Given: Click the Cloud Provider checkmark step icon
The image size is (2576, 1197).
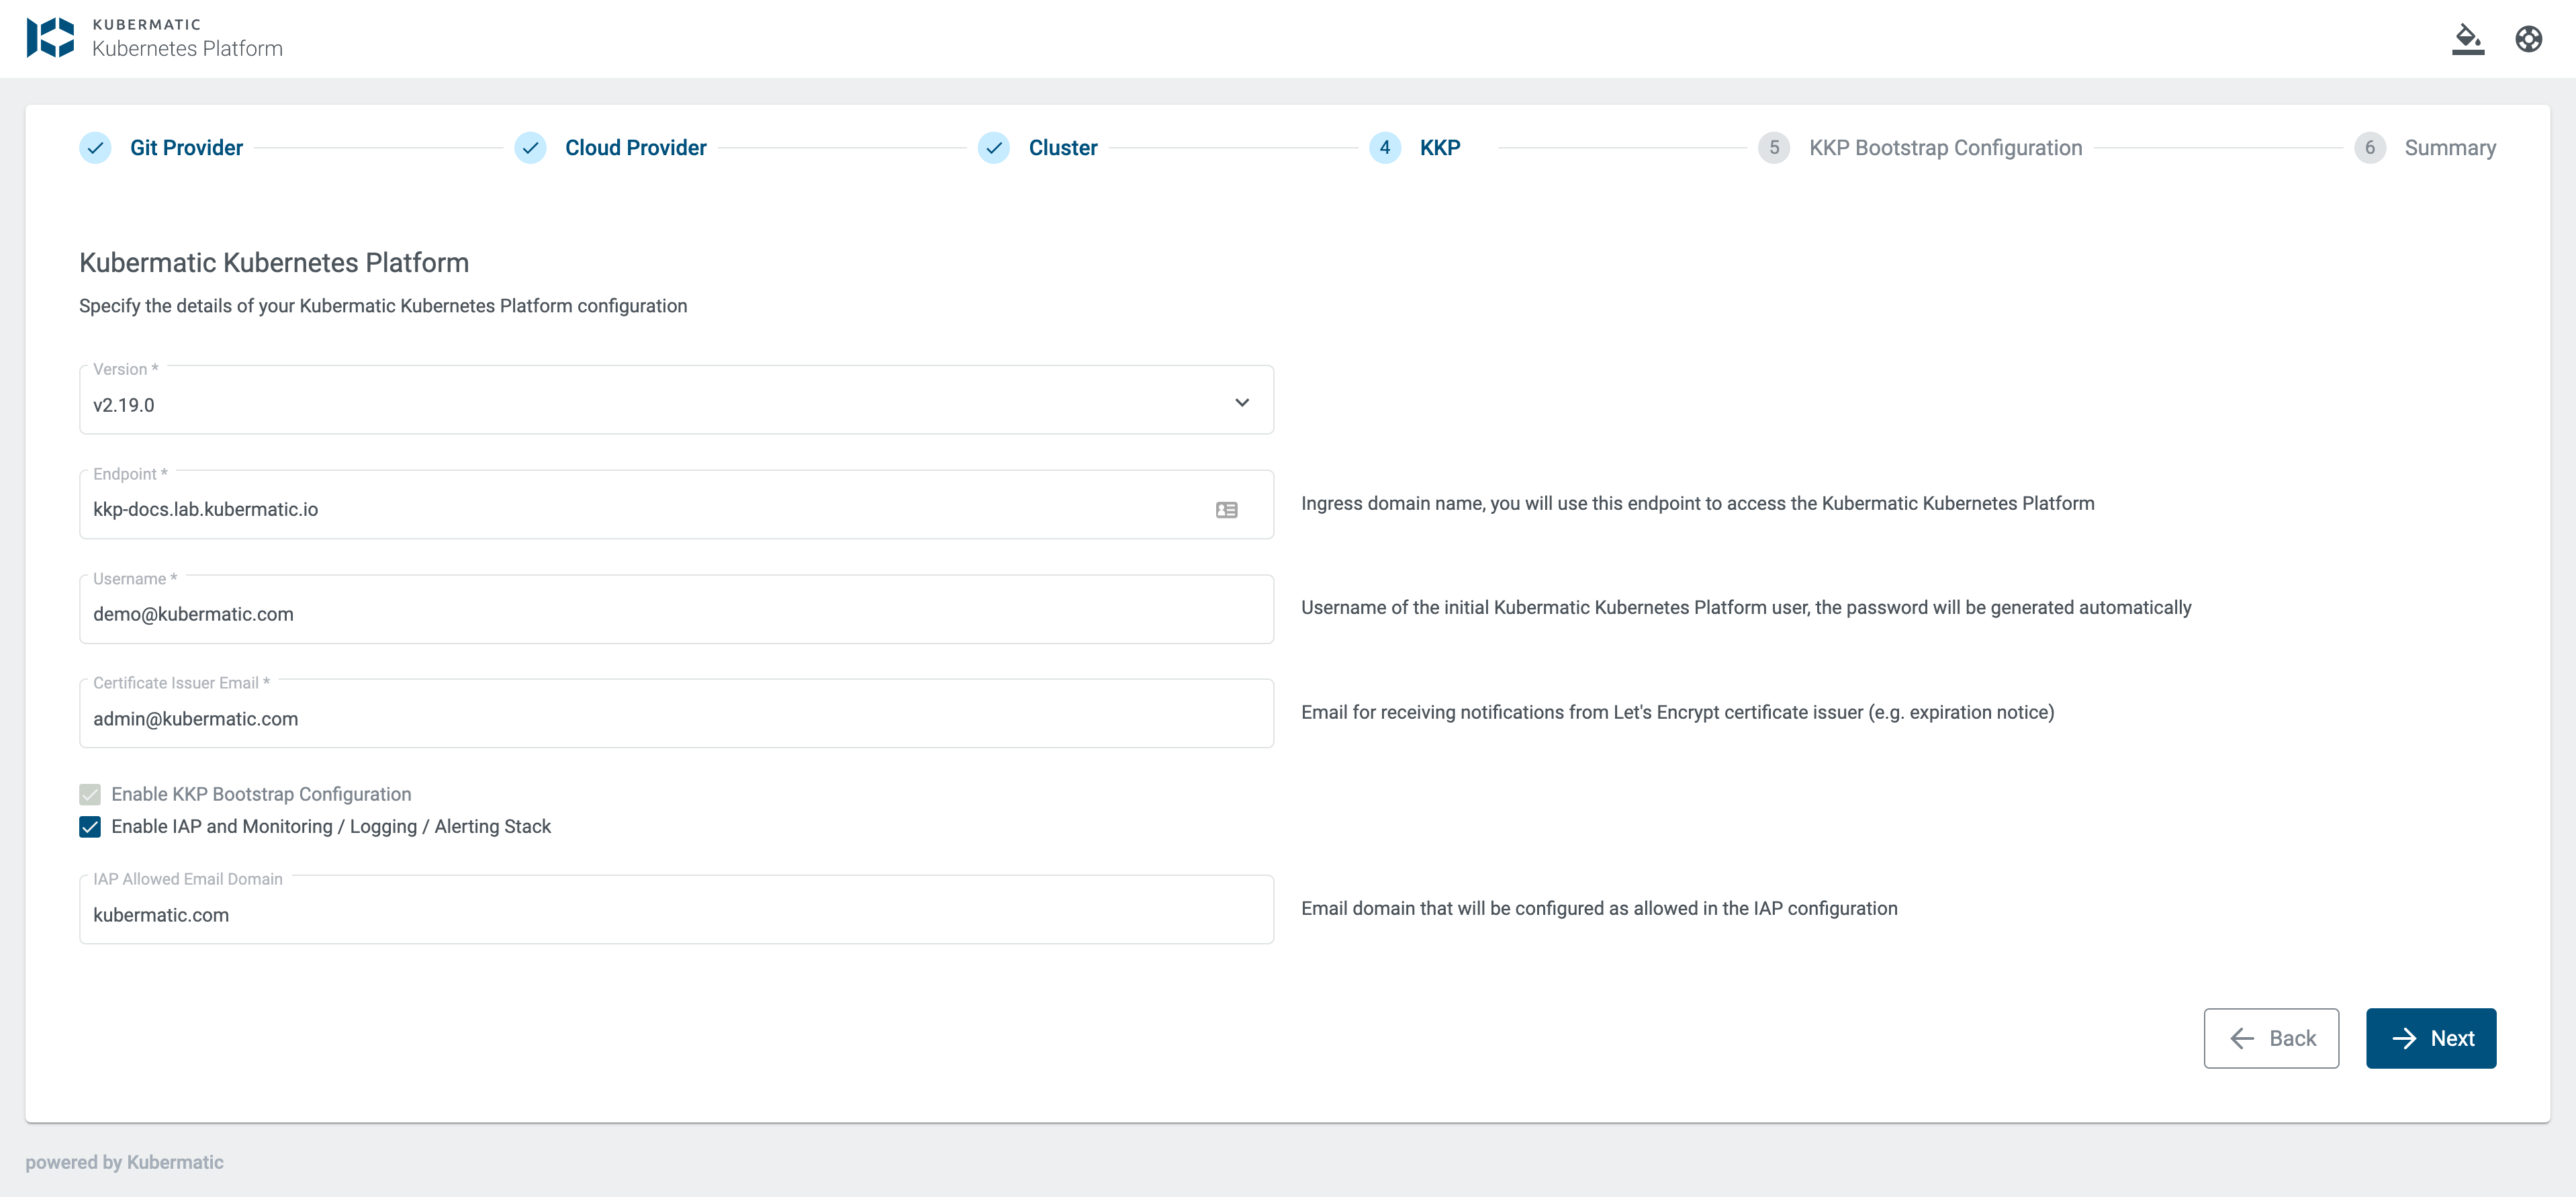Looking at the screenshot, I should pos(530,148).
